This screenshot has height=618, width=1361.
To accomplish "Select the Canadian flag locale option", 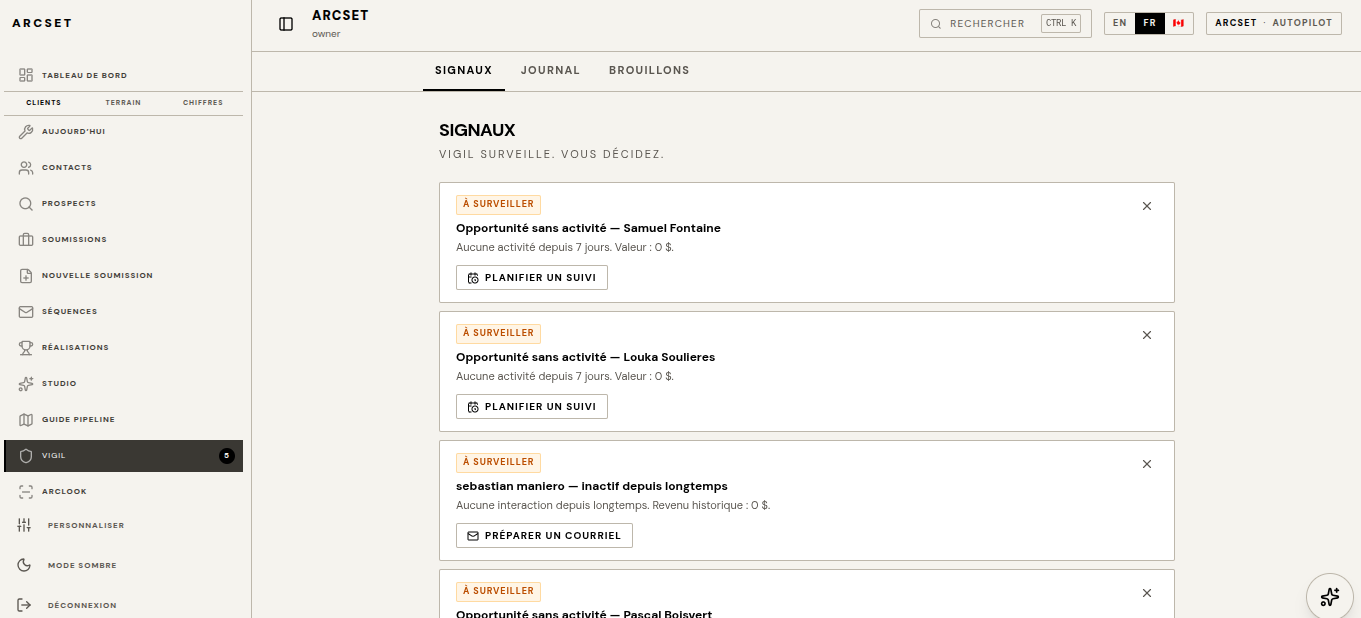I will point(1178,23).
